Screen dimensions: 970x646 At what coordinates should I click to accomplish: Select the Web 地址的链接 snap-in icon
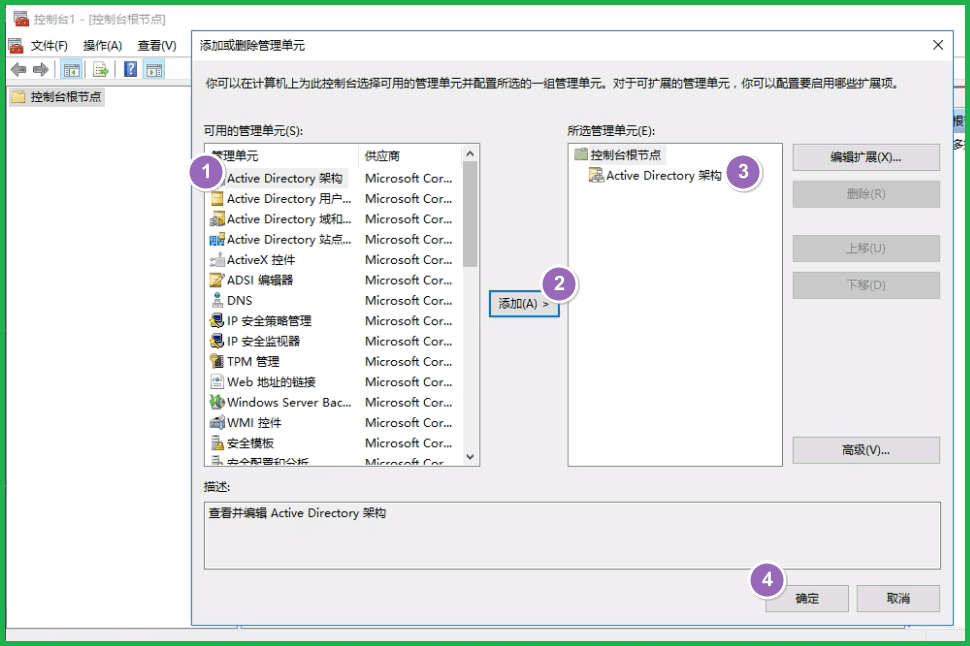[217, 382]
